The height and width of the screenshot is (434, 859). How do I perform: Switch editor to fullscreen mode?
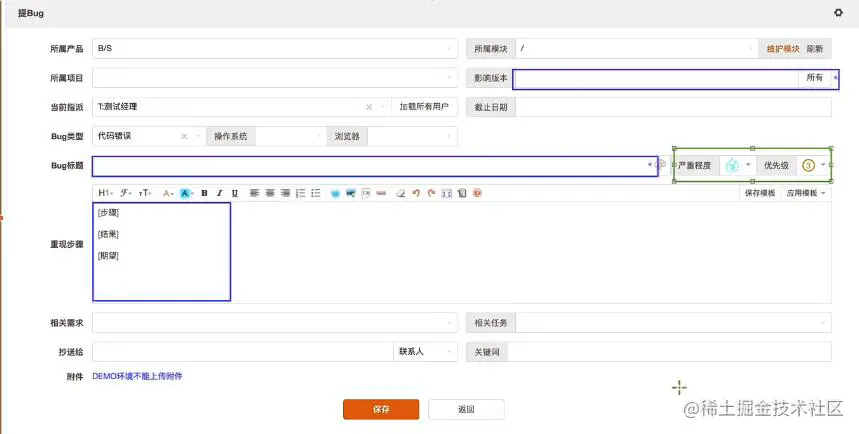point(446,193)
